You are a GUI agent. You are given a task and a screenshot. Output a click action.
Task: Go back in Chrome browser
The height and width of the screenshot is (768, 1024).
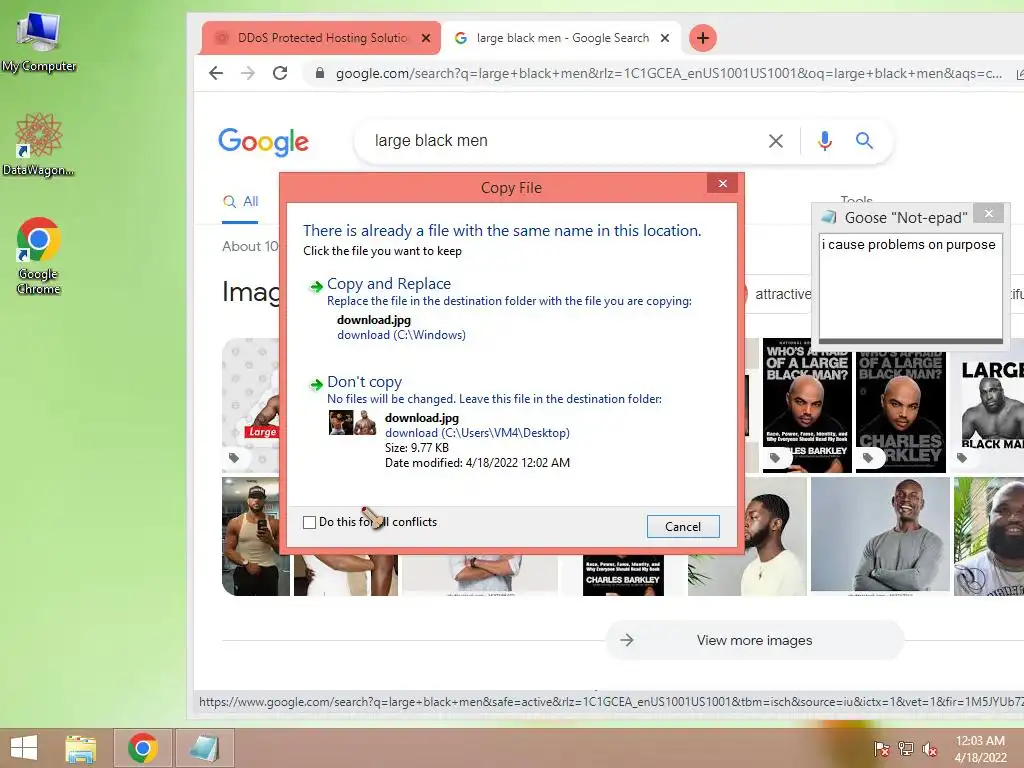pyautogui.click(x=216, y=73)
